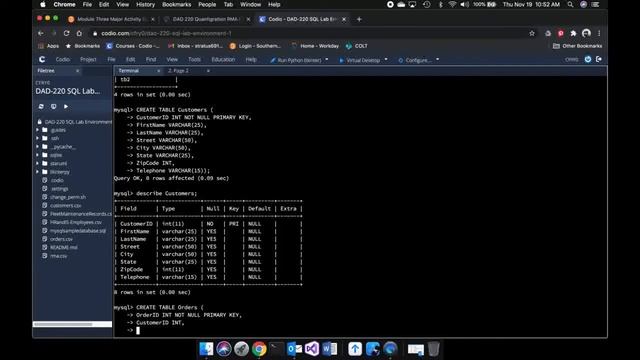Expand the starunit folder

pyautogui.click(x=38, y=163)
